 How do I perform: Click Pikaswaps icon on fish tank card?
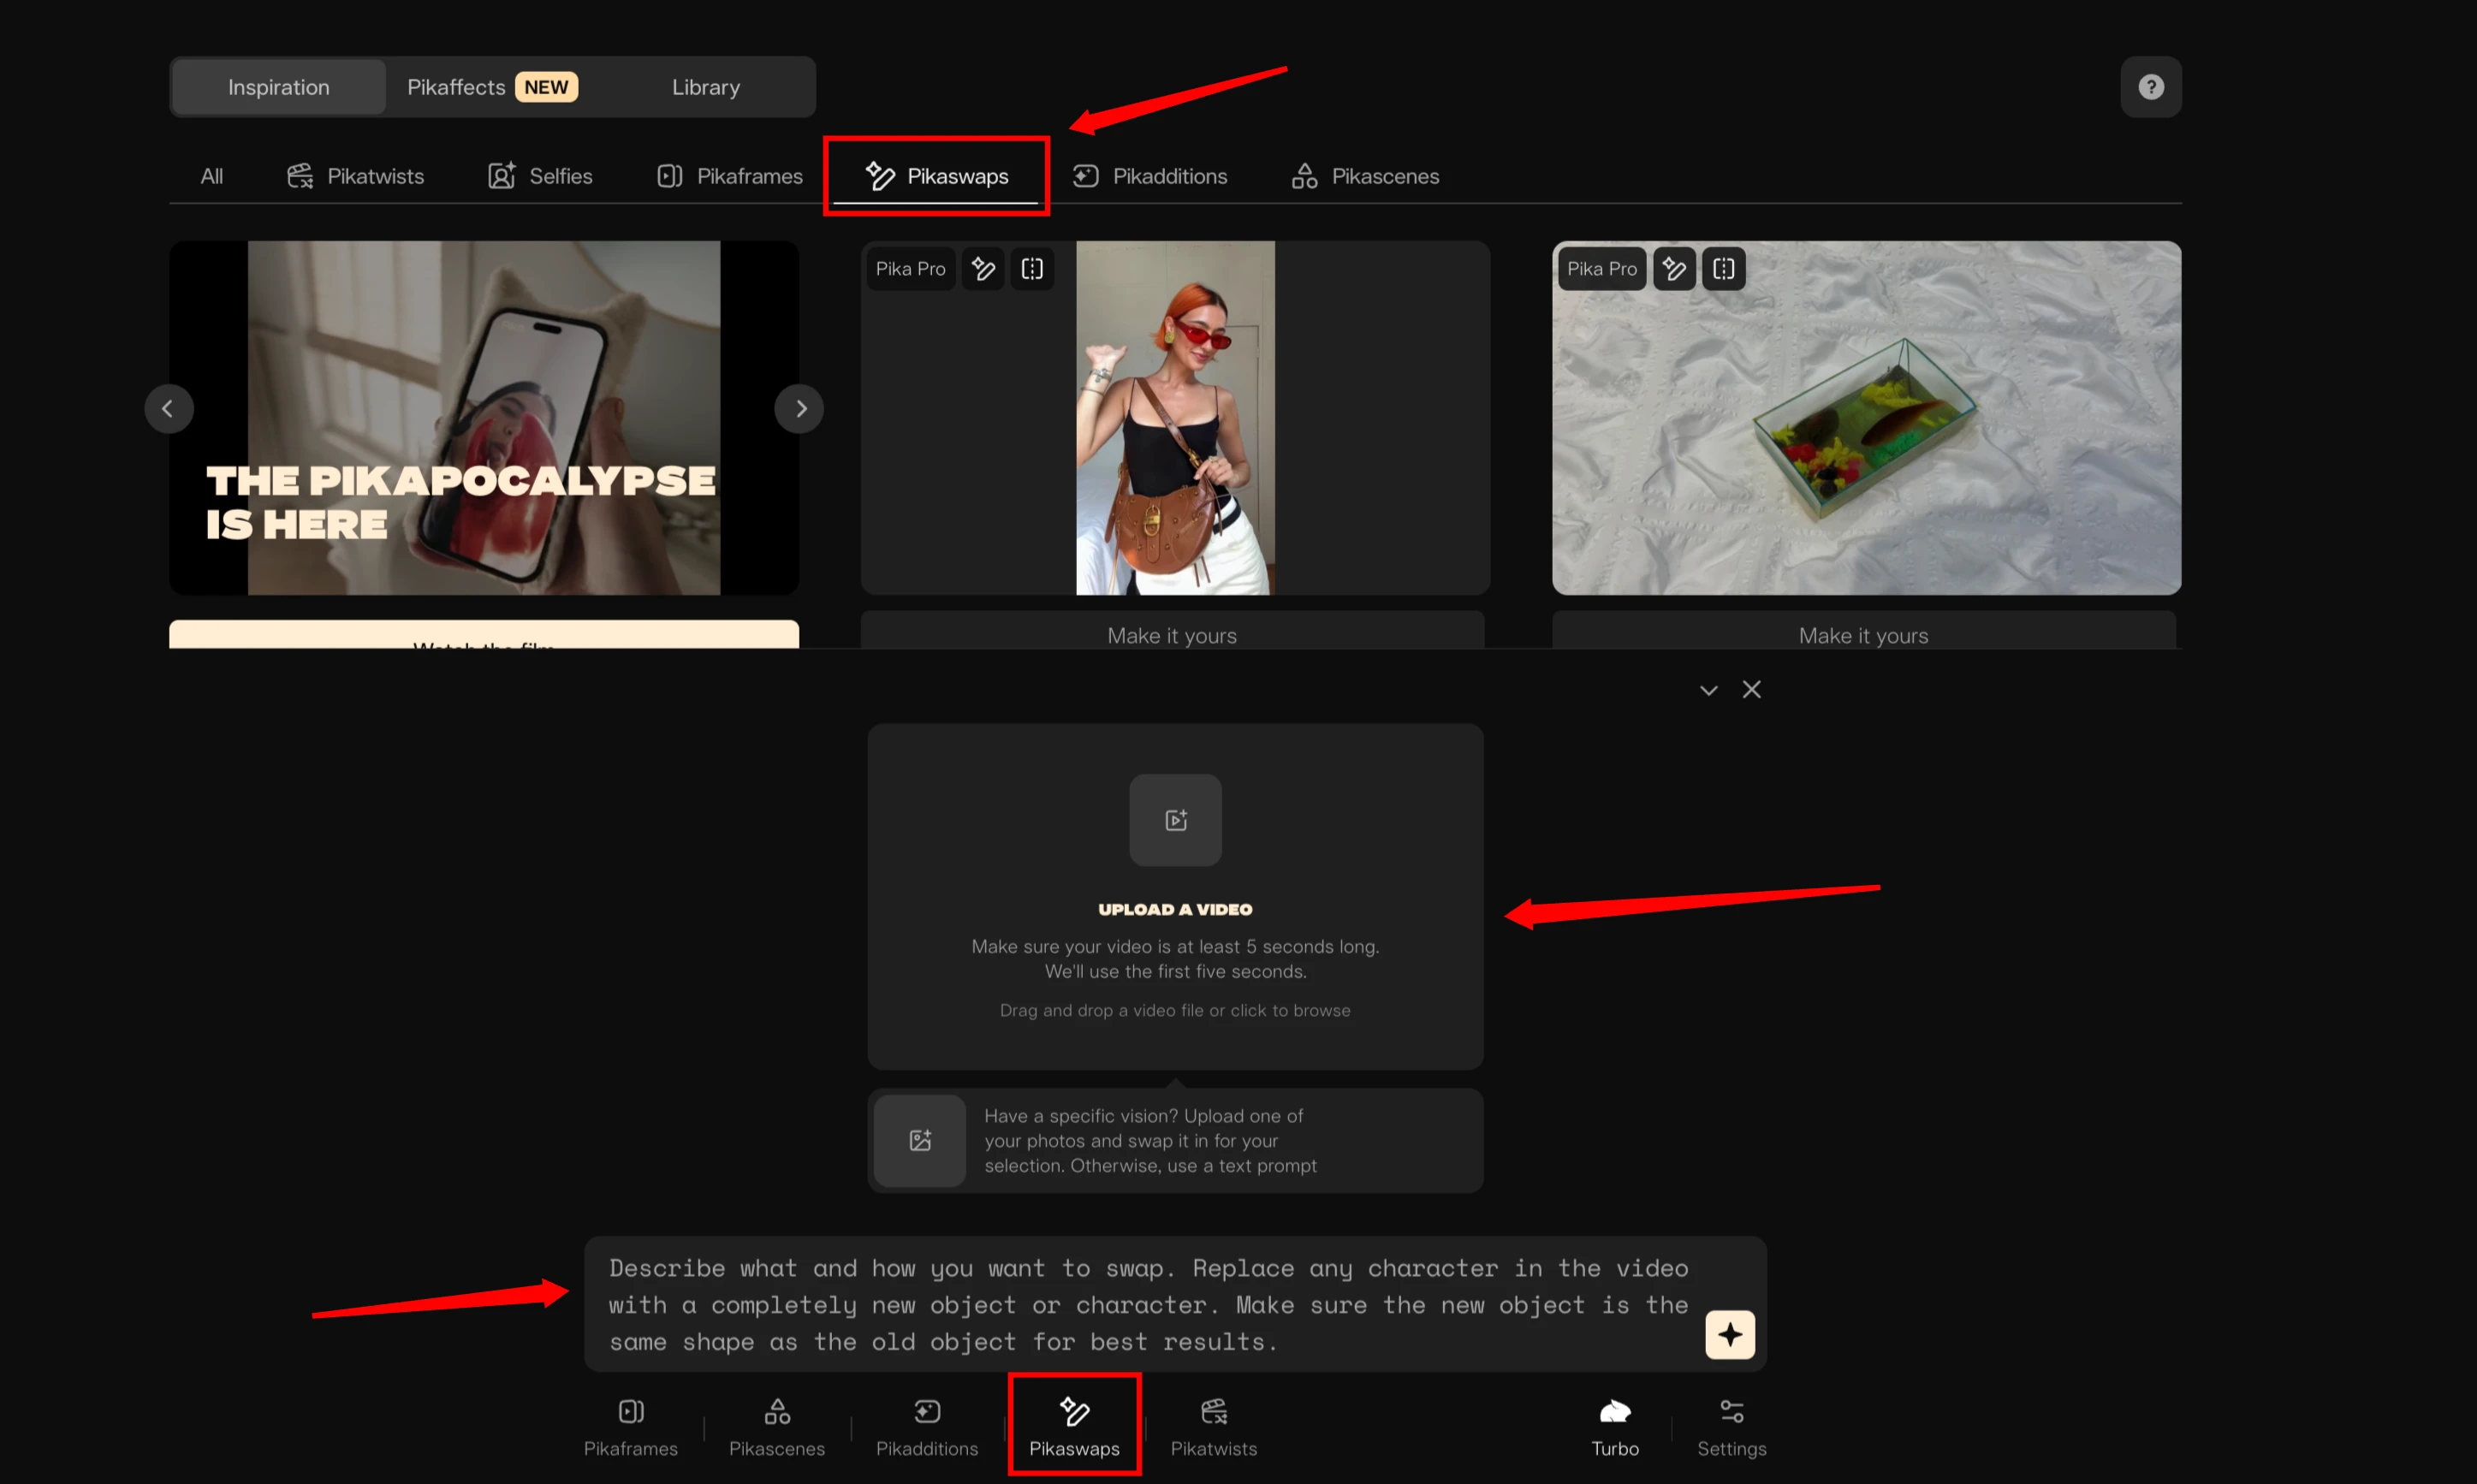pyautogui.click(x=1674, y=269)
